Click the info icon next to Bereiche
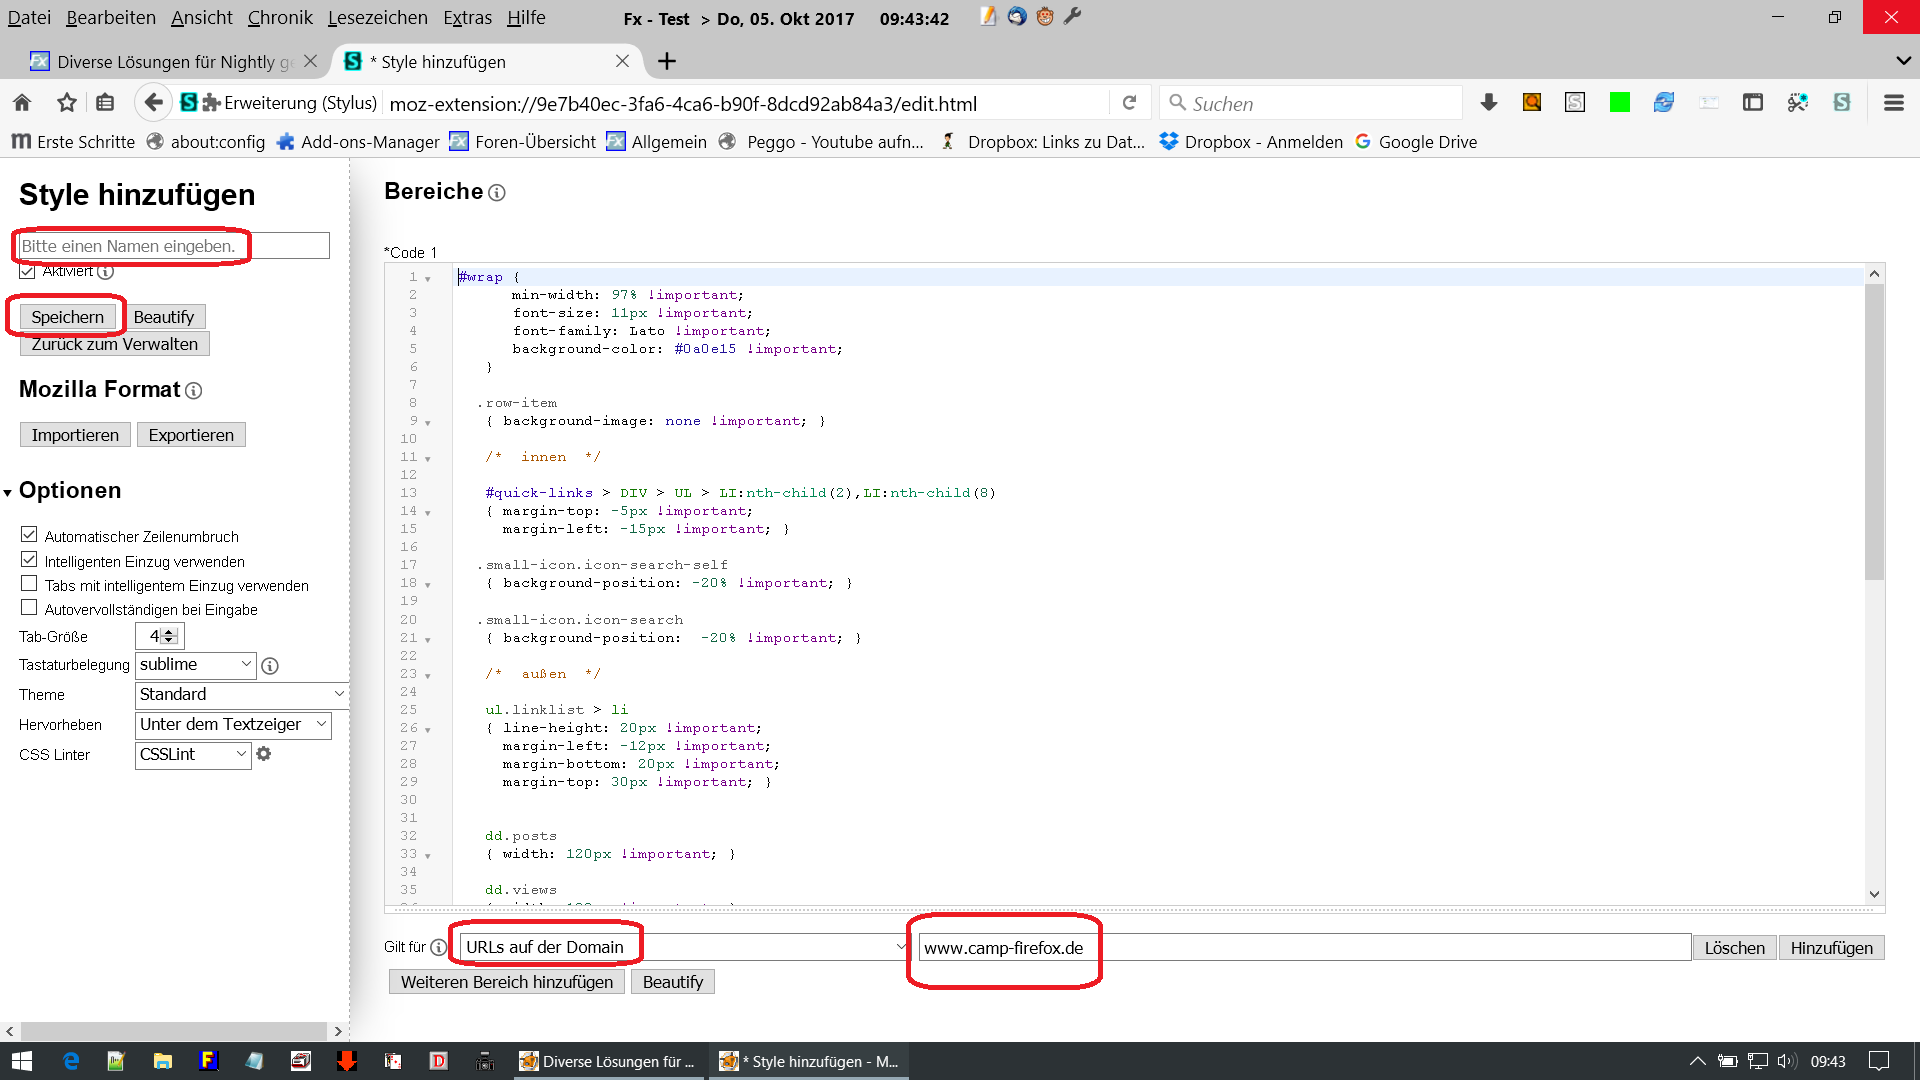This screenshot has width=1920, height=1080. click(497, 193)
